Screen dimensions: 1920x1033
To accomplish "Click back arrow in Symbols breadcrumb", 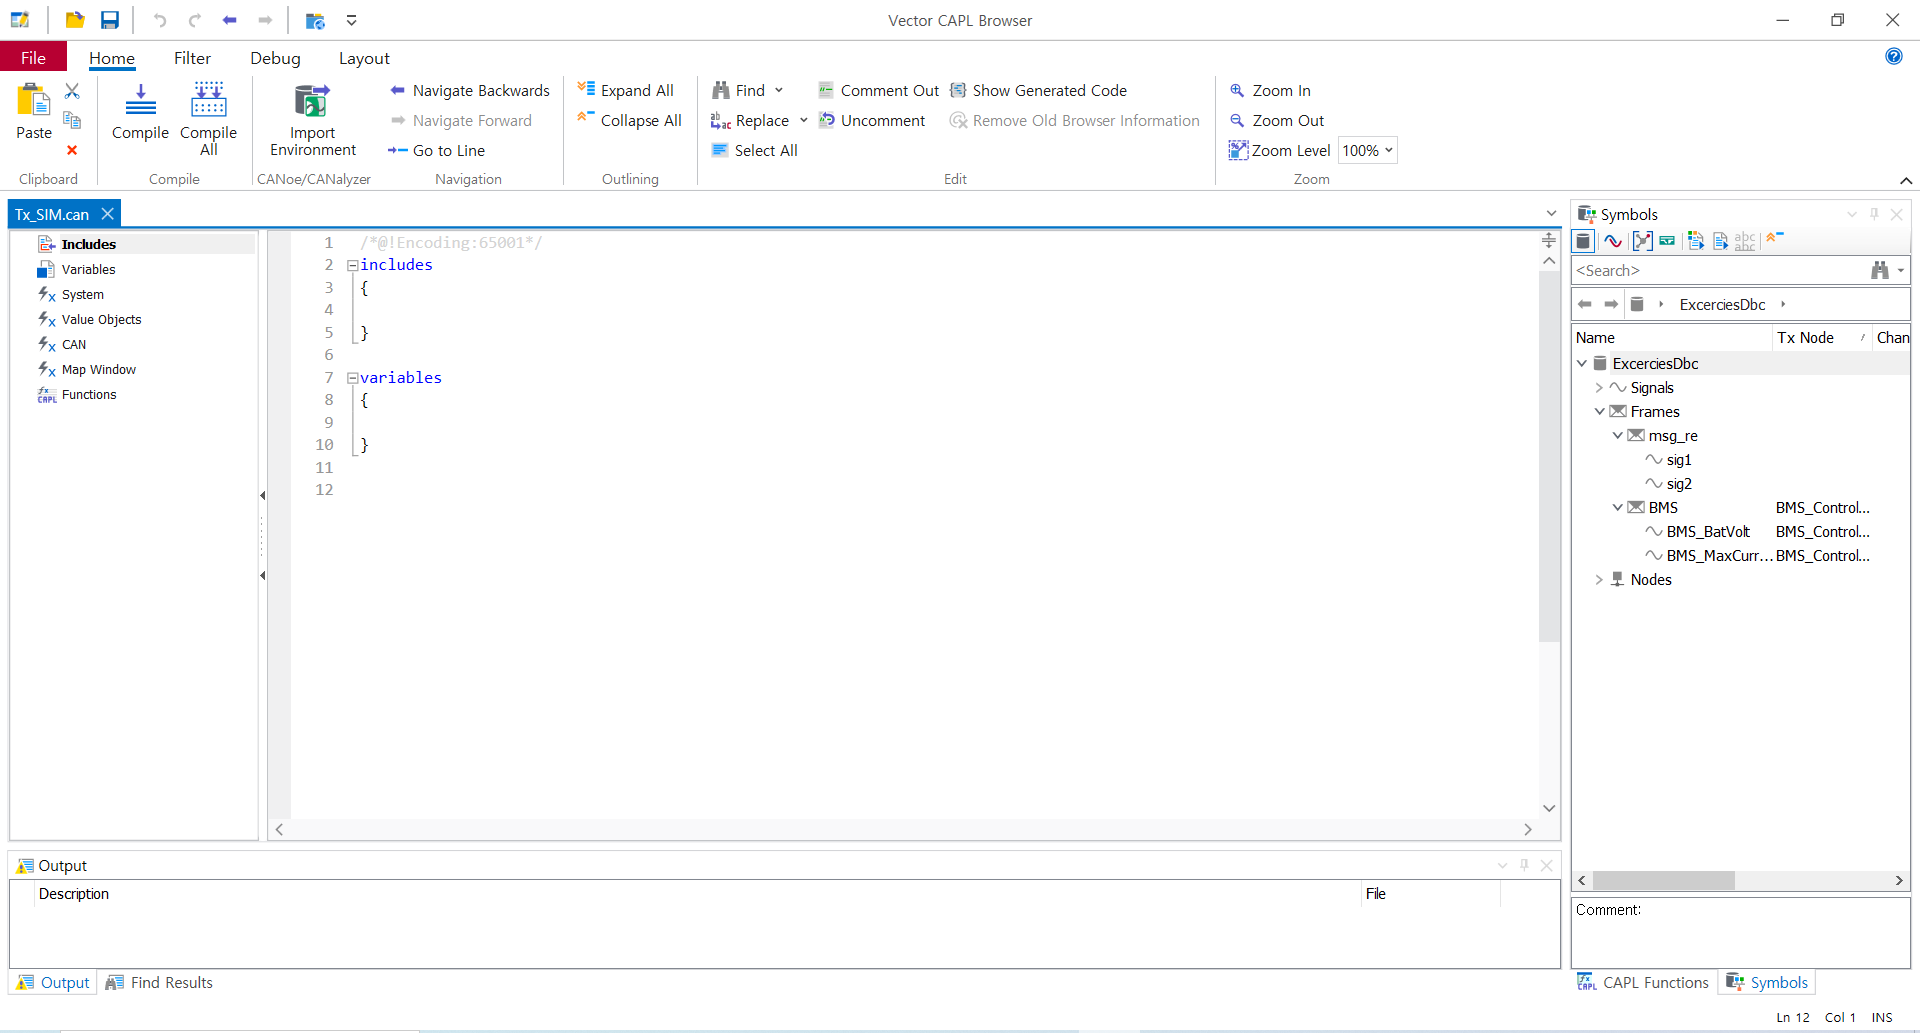I will (x=1585, y=304).
